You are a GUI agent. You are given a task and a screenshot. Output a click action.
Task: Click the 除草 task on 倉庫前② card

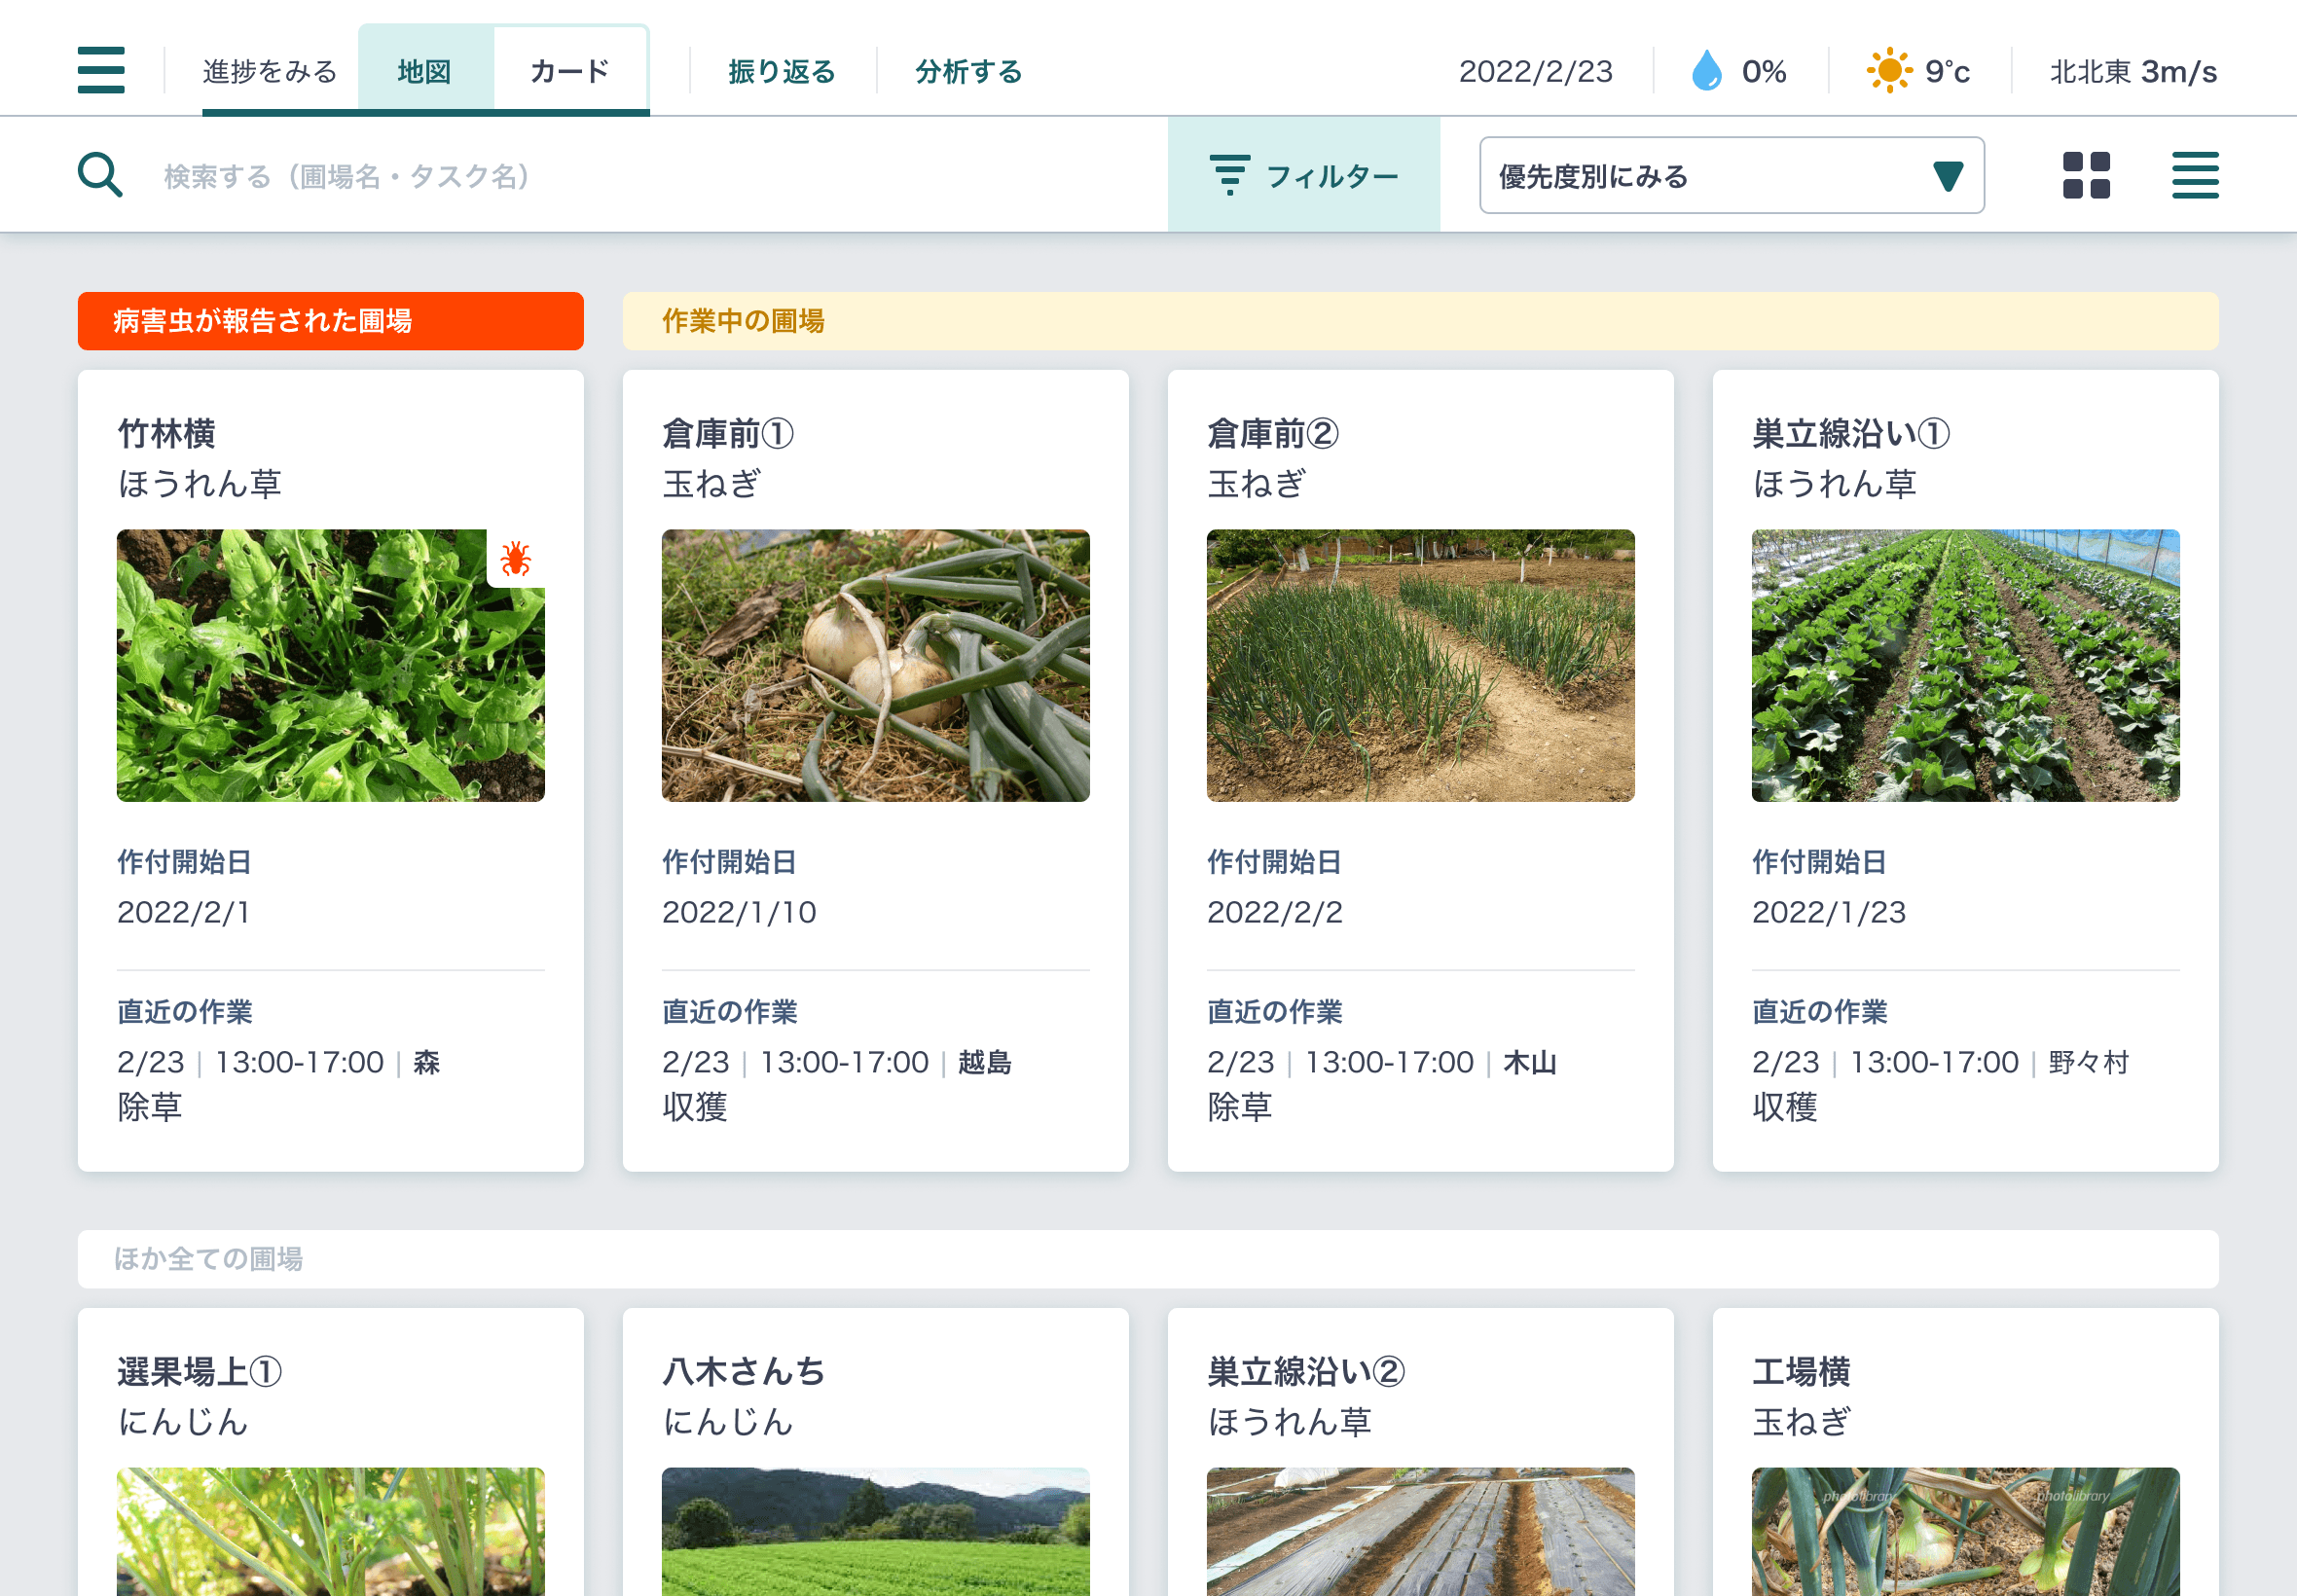coord(1240,1107)
